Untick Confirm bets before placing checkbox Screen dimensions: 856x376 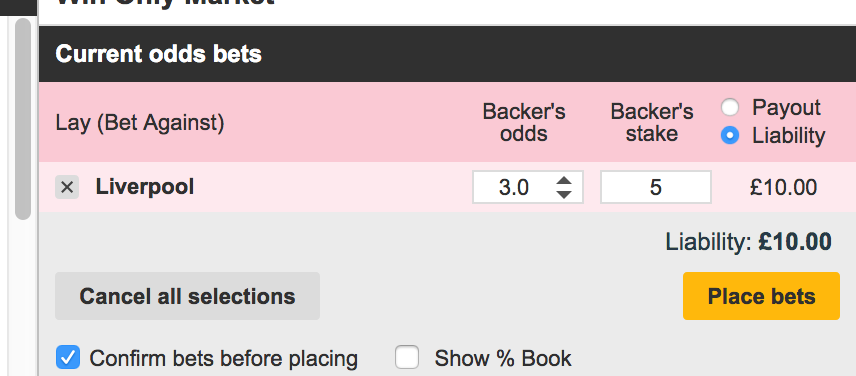click(68, 358)
